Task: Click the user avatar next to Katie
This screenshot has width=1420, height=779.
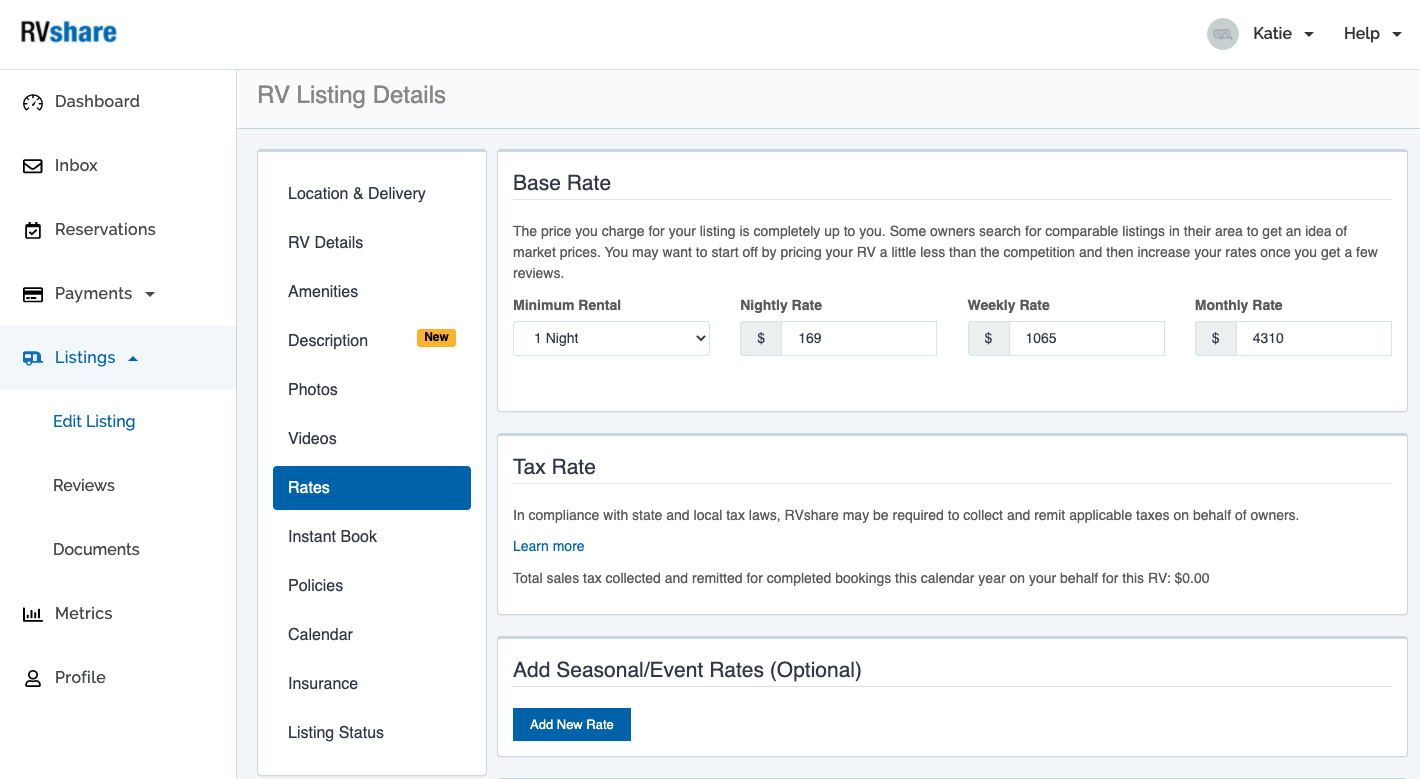Action: tap(1222, 33)
